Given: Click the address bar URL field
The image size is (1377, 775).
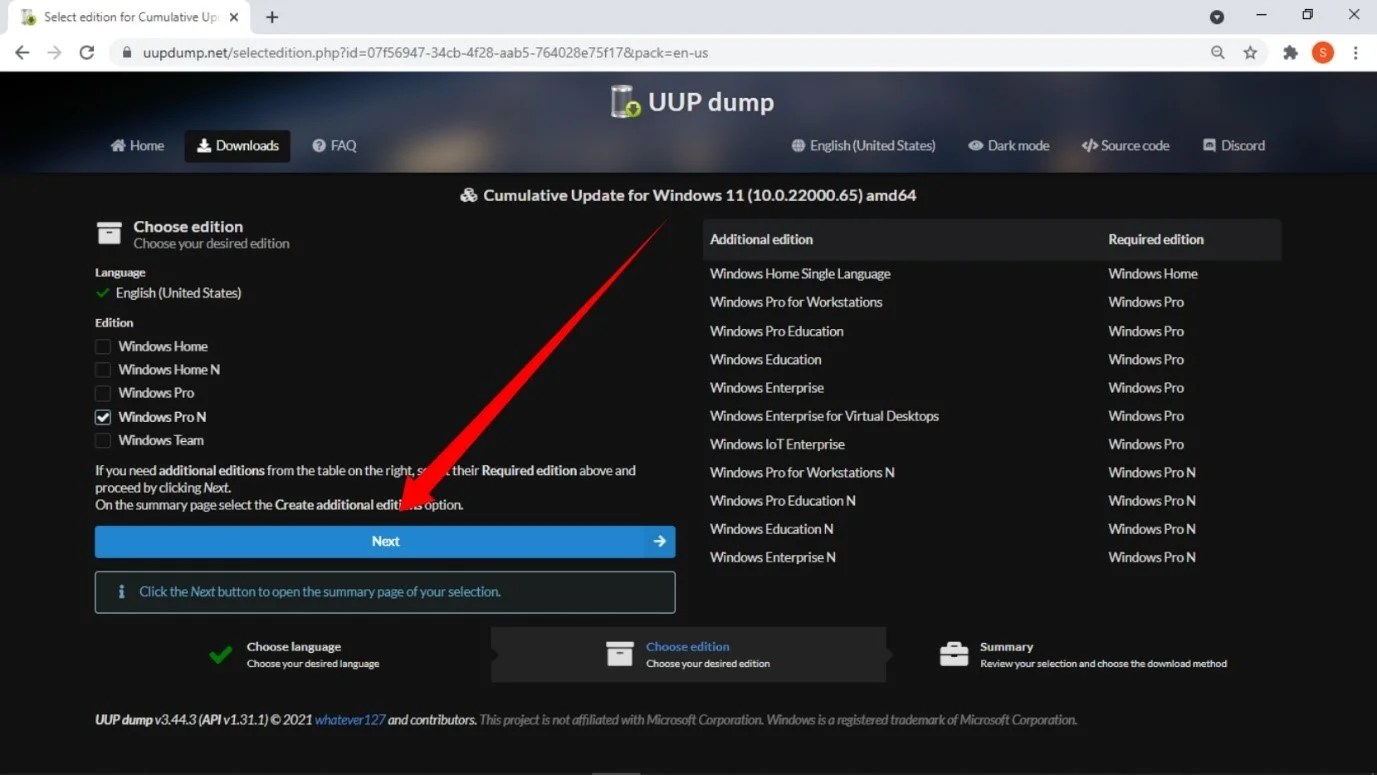Looking at the screenshot, I should coord(660,53).
